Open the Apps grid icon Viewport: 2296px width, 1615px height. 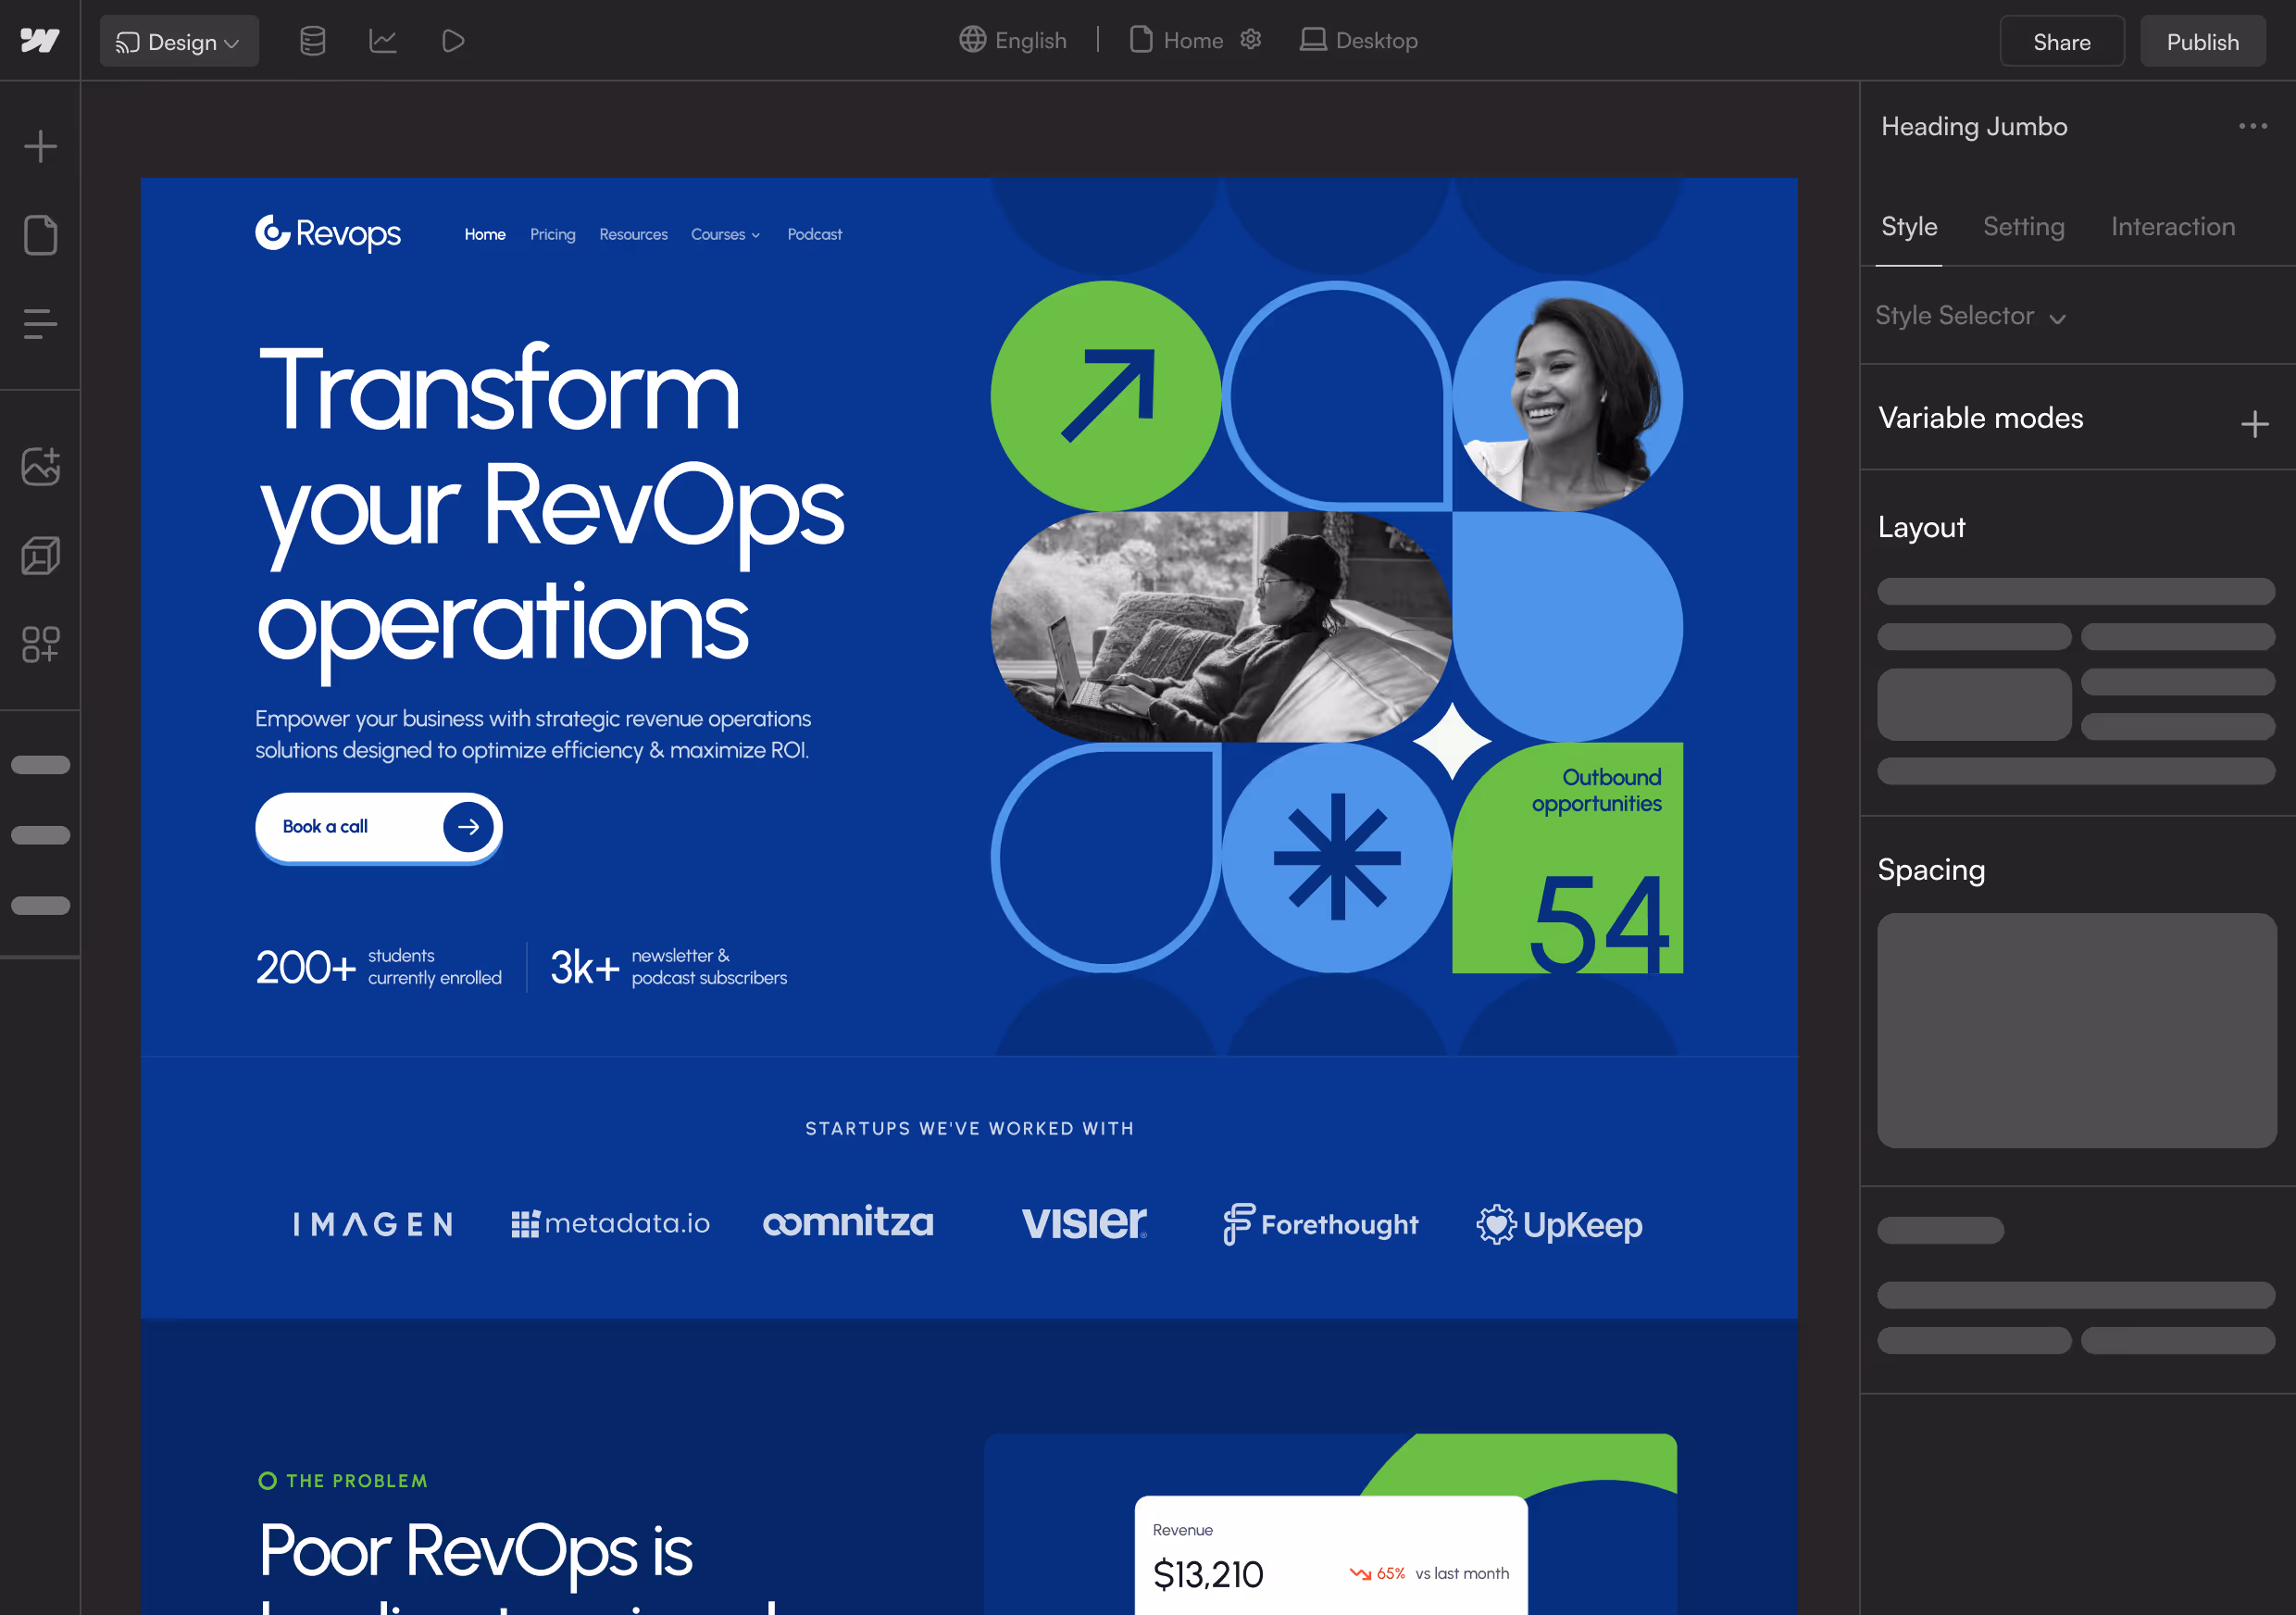click(40, 645)
